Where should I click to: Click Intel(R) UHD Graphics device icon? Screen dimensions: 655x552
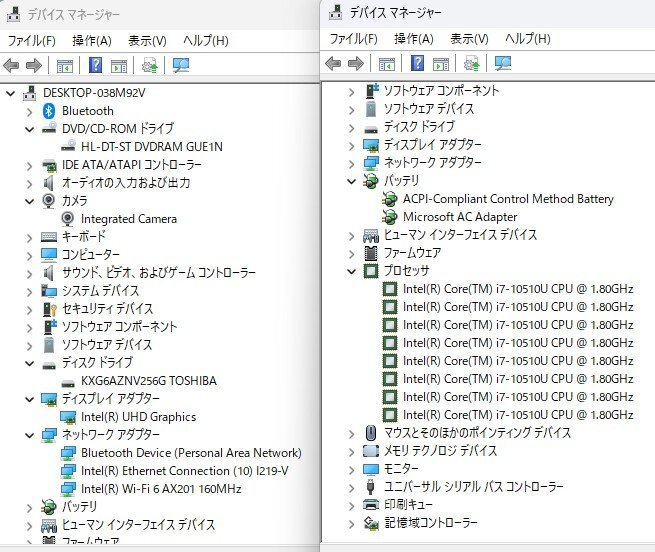(68, 417)
